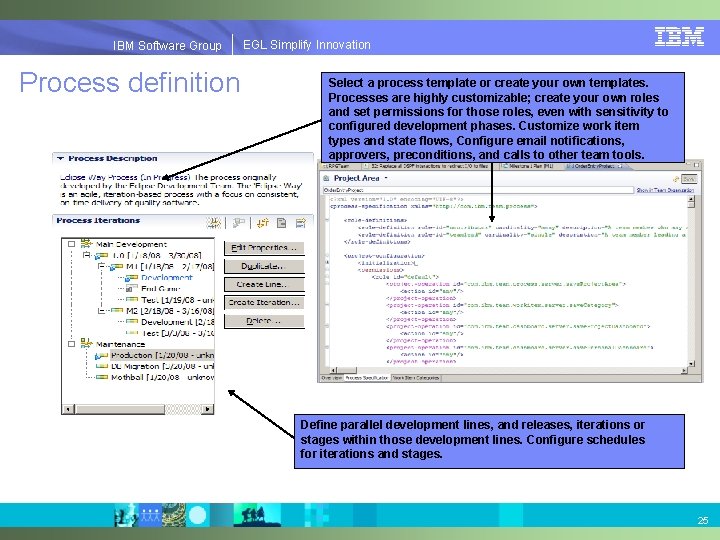720x540 pixels.
Task: Select the Maintenance tree item
Action: click(x=120, y=344)
